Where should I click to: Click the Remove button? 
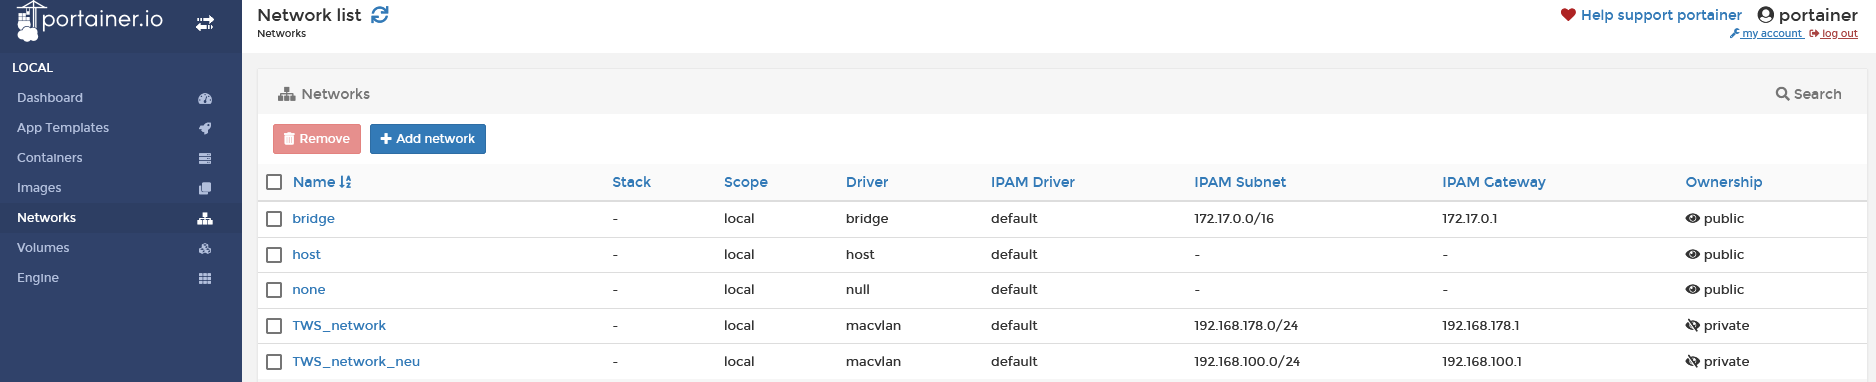[317, 139]
